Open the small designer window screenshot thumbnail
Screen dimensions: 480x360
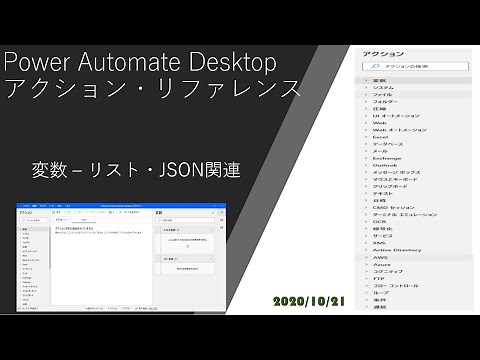[121, 257]
